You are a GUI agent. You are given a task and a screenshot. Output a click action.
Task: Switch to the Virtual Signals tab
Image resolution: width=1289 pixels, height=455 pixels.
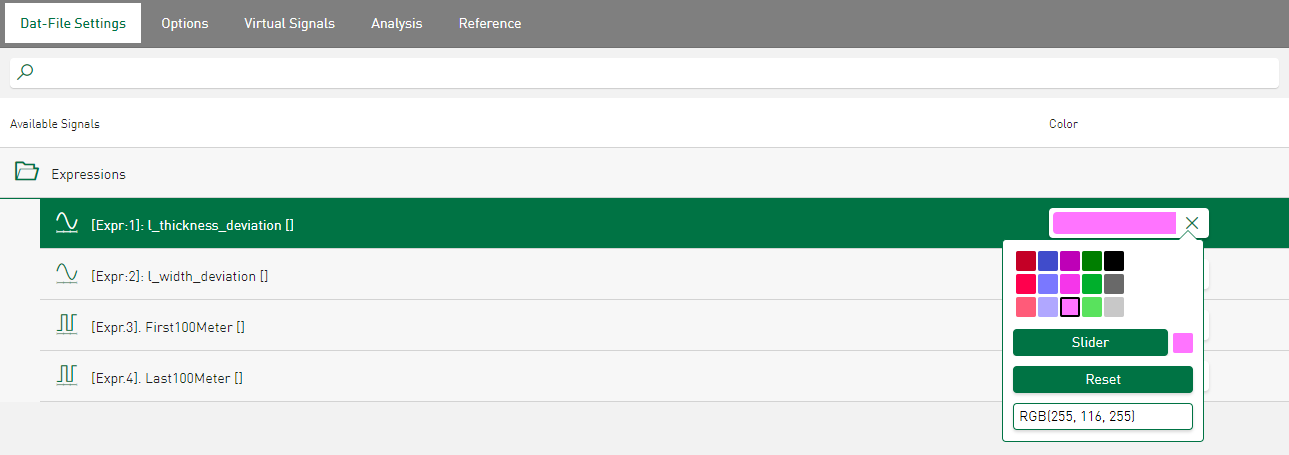[x=289, y=23]
